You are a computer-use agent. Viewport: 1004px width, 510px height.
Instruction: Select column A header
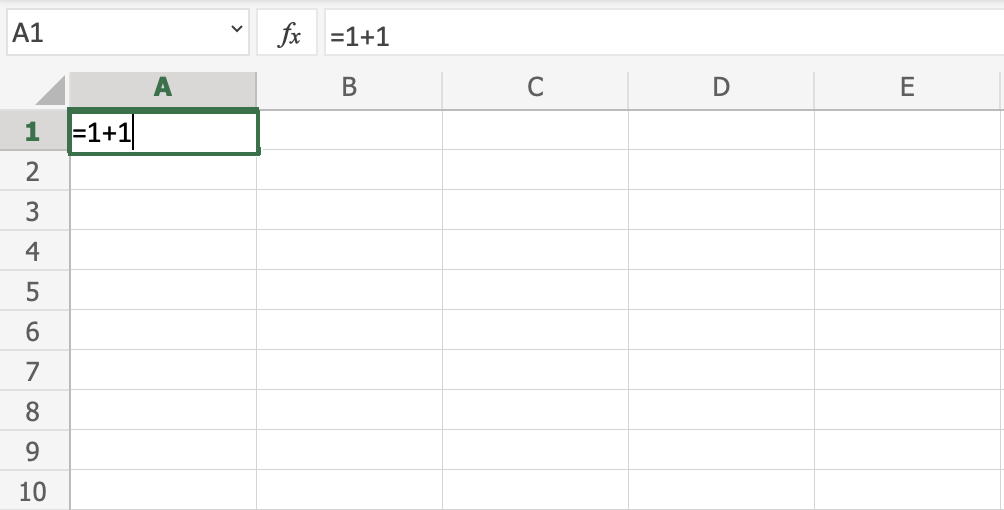163,88
